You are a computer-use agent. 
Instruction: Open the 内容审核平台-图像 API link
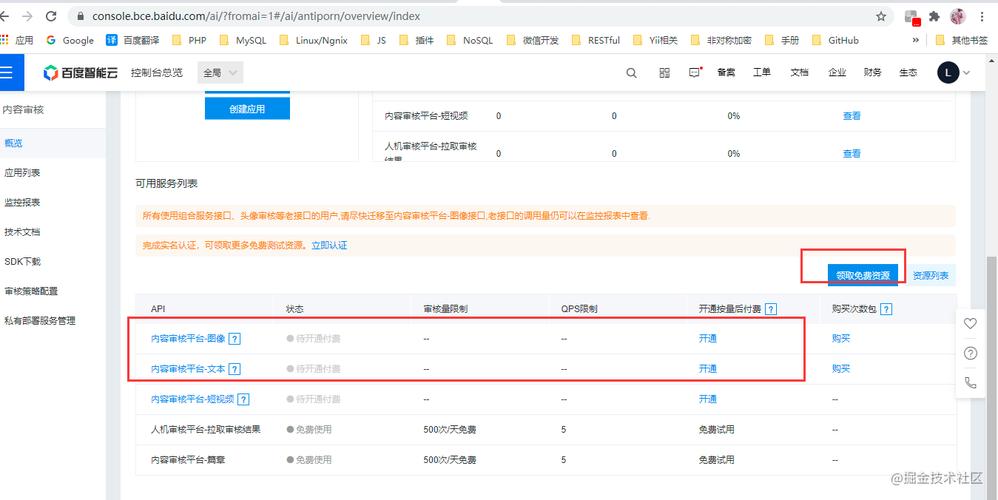coord(188,338)
